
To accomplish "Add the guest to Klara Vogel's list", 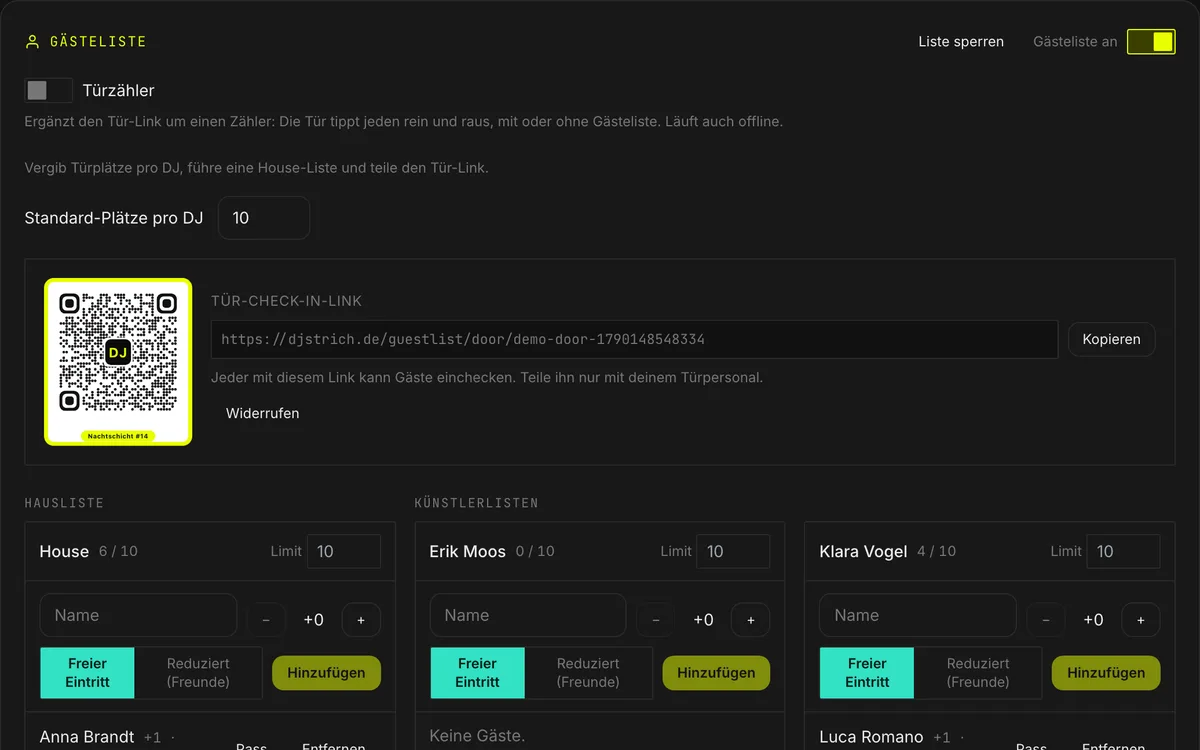I will (x=1106, y=673).
